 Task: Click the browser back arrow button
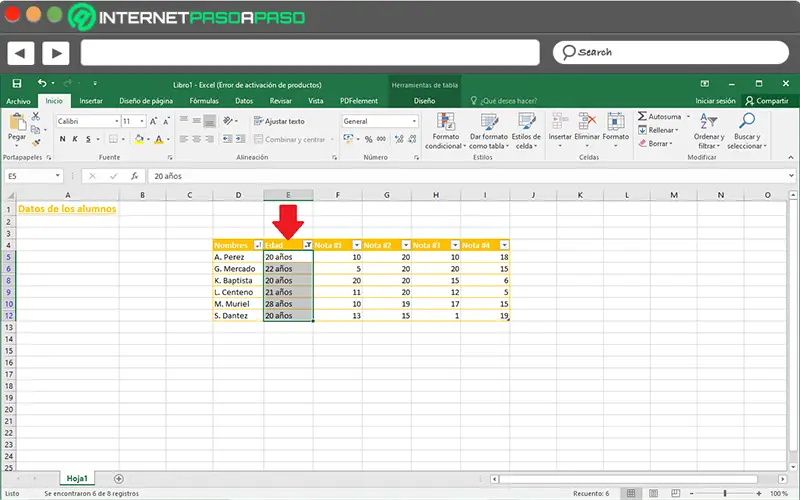[x=20, y=53]
